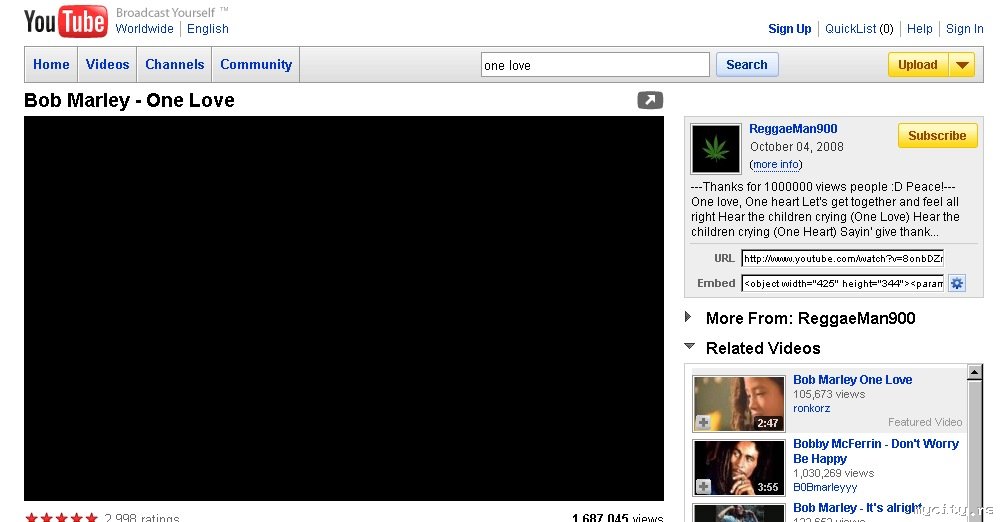Image resolution: width=1001 pixels, height=522 pixels.
Task: Switch to the Channels tab
Action: 174,64
